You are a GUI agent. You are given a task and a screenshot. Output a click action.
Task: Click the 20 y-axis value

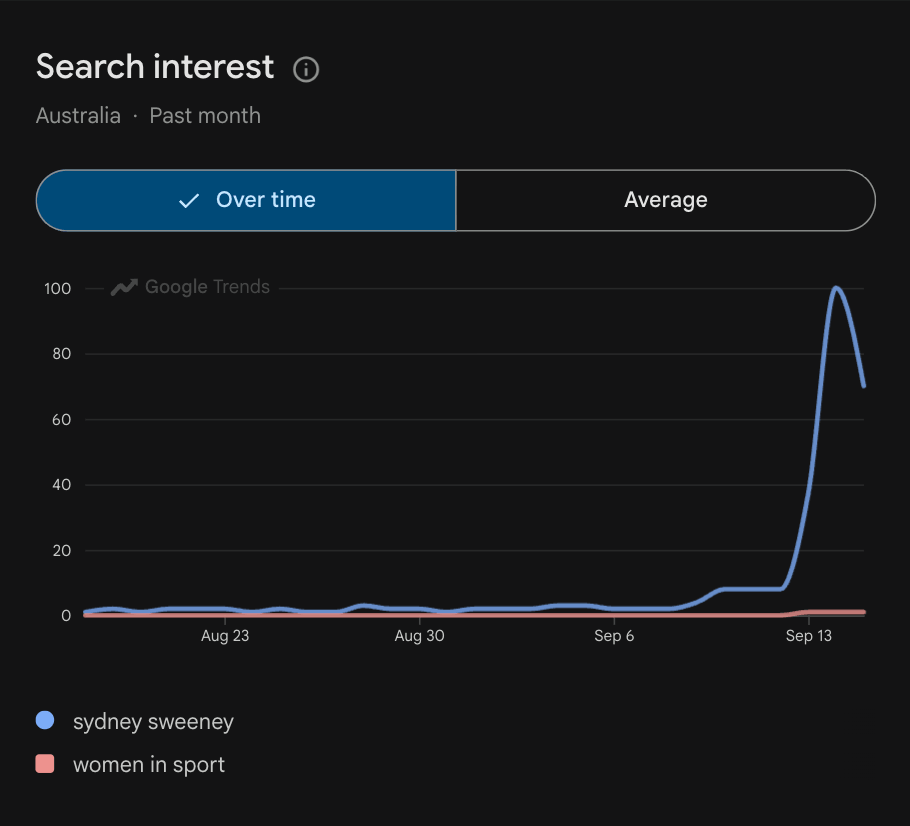(x=62, y=550)
